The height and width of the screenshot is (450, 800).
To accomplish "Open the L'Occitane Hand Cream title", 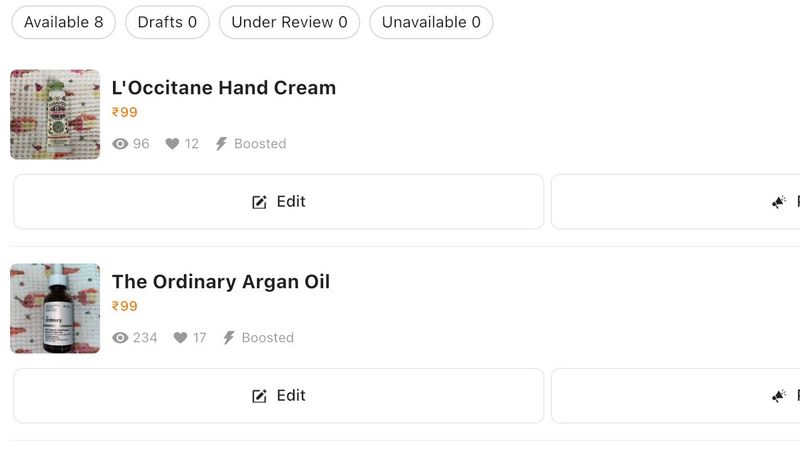I will [224, 88].
